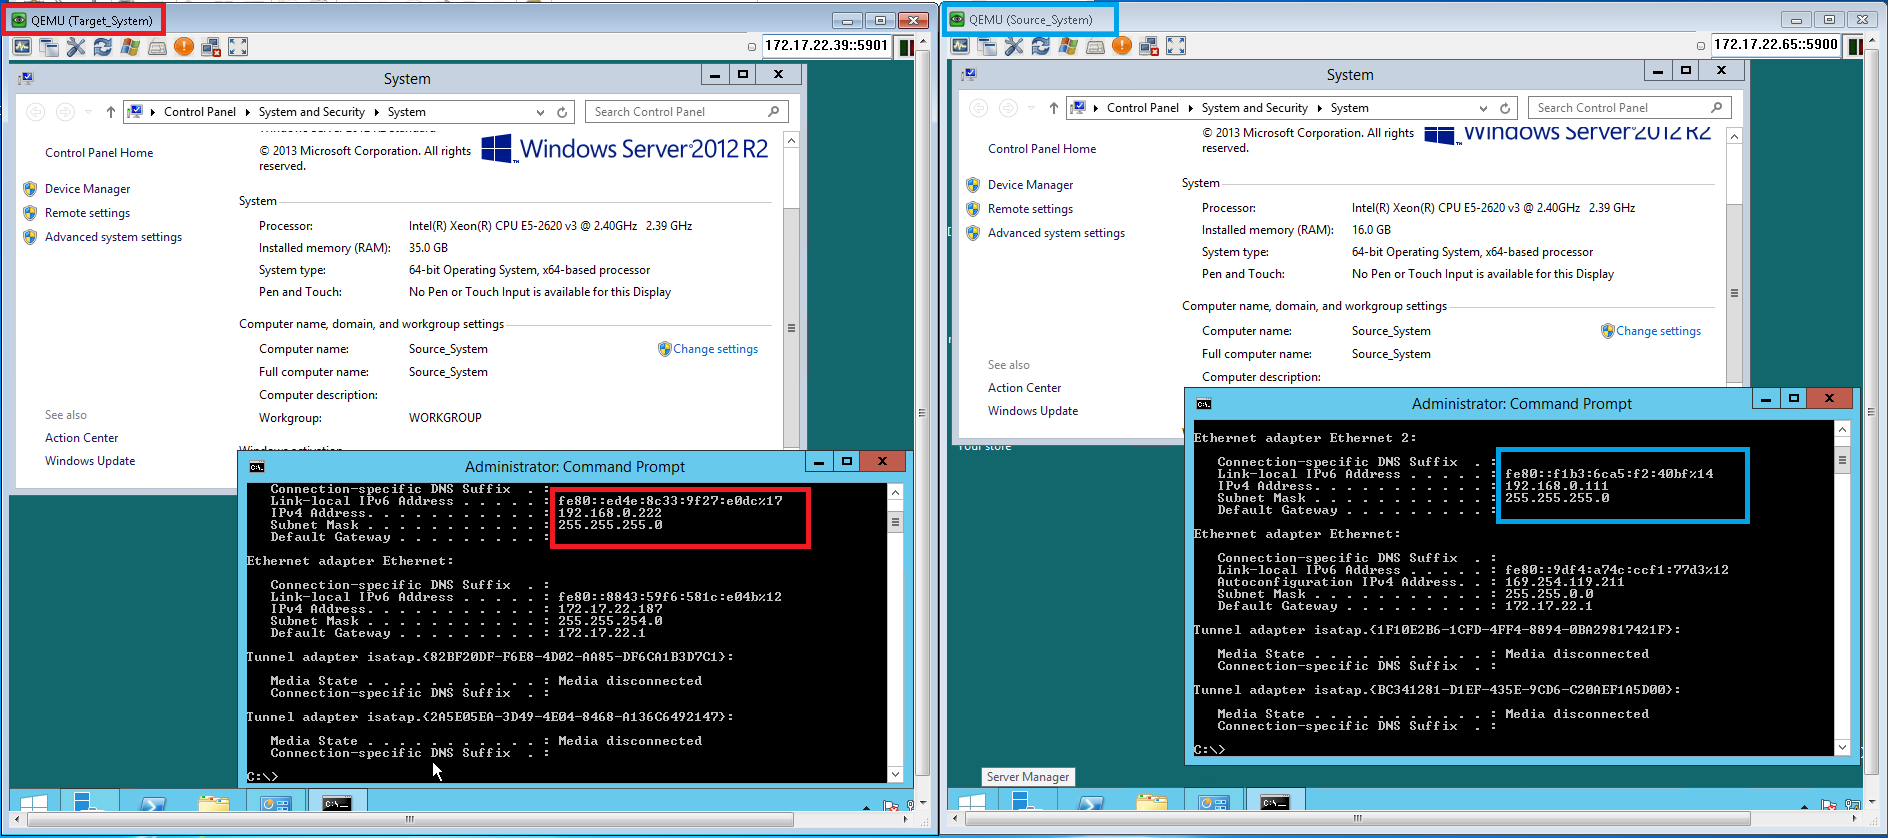Expand address bar dropdown in Source_System System window
This screenshot has width=1888, height=838.
point(1483,108)
